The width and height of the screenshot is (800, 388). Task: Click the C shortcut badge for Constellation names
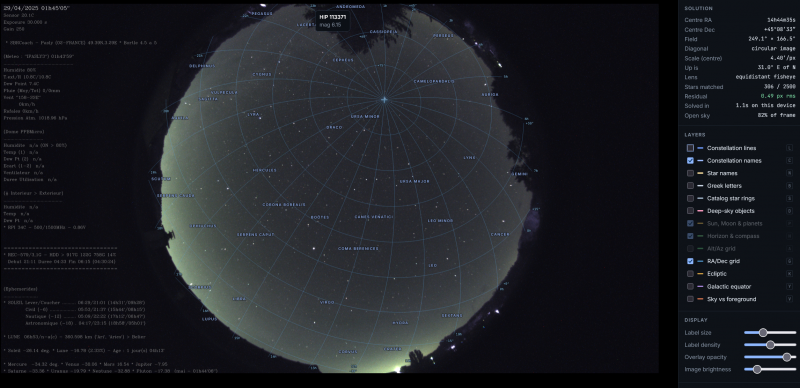click(x=789, y=160)
